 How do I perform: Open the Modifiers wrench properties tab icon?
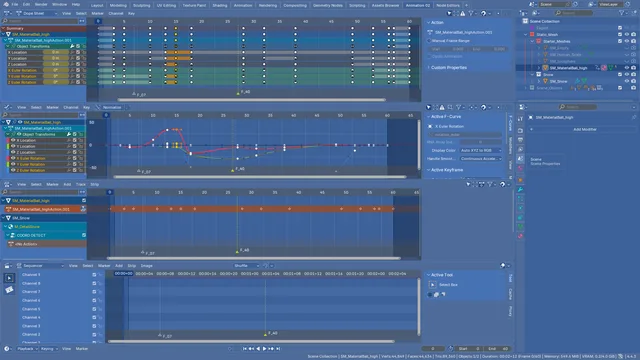[x=520, y=189]
